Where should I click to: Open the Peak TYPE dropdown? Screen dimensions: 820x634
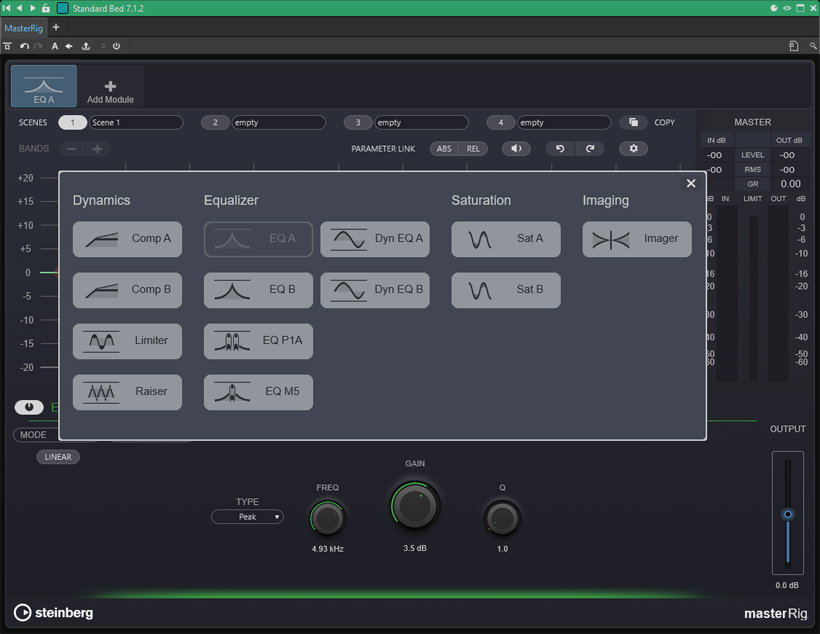247,517
